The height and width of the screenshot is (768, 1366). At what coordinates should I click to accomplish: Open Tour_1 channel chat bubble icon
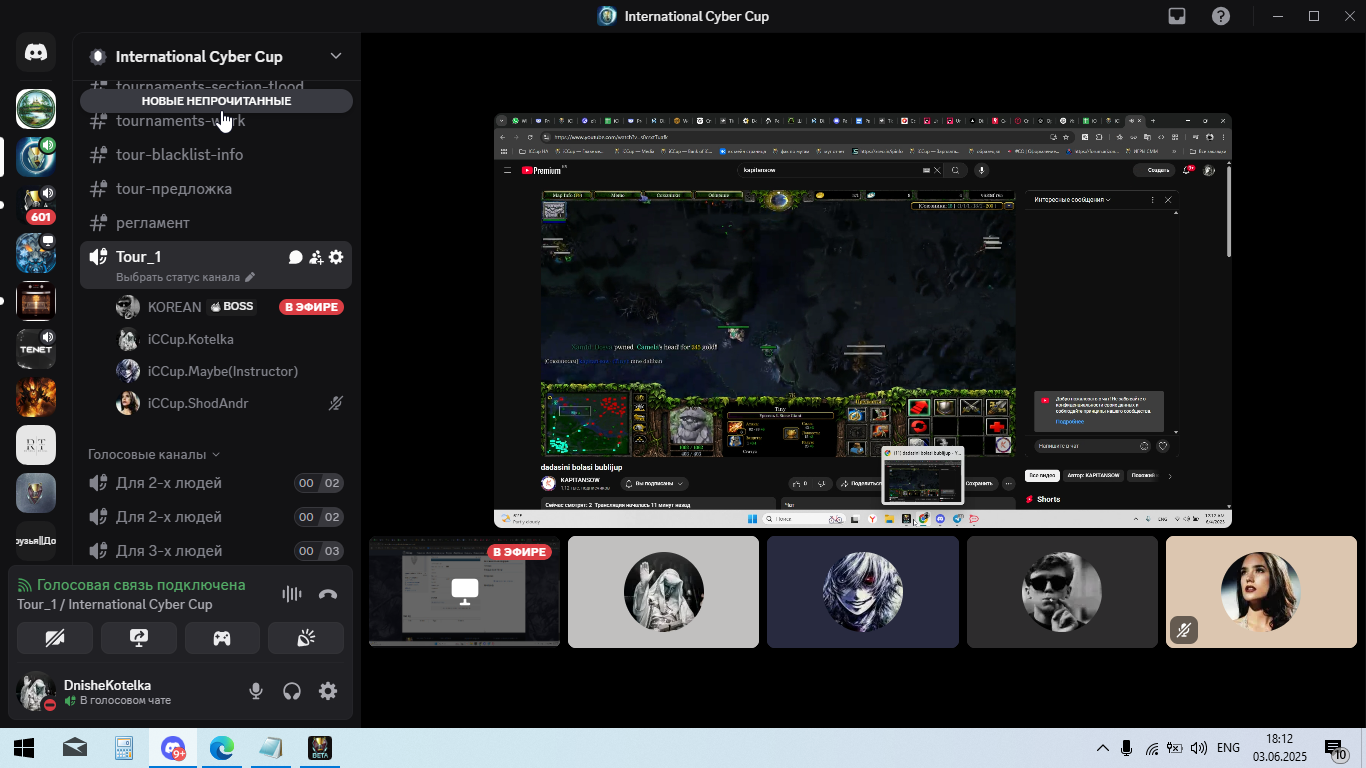pyautogui.click(x=296, y=257)
